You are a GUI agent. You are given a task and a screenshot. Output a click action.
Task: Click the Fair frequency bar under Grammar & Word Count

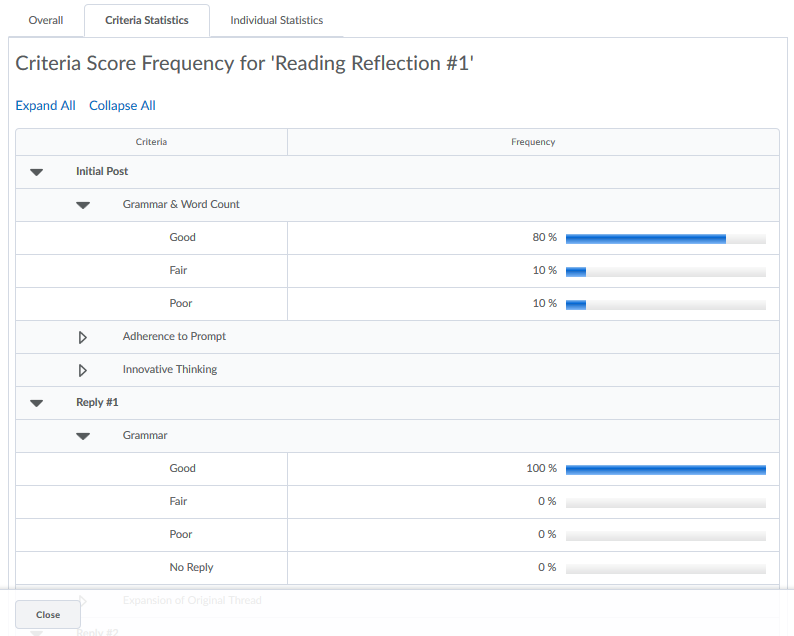coord(665,272)
